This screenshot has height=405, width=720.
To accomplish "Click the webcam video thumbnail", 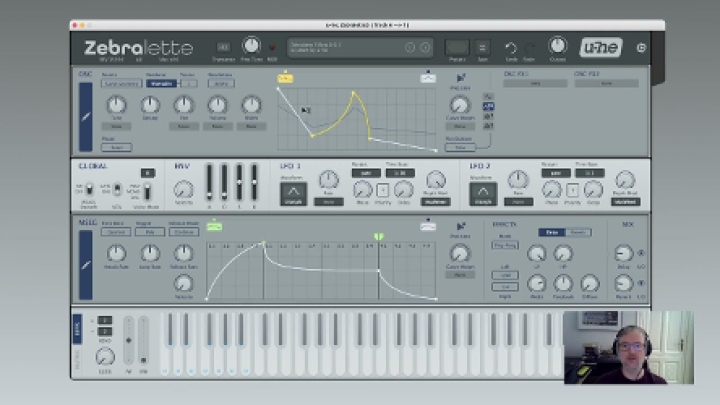I will point(629,348).
